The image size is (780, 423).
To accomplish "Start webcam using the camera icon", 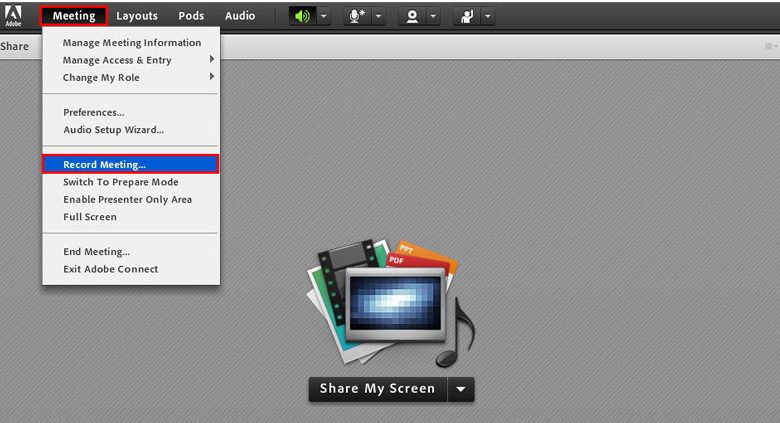I will pyautogui.click(x=412, y=16).
